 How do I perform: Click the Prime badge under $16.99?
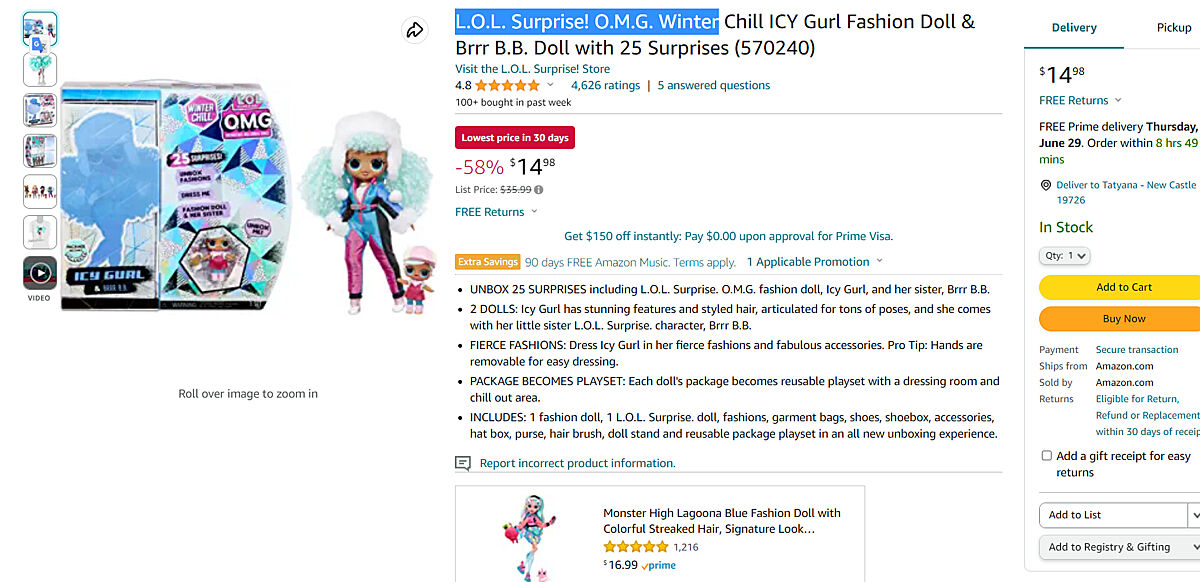[659, 566]
